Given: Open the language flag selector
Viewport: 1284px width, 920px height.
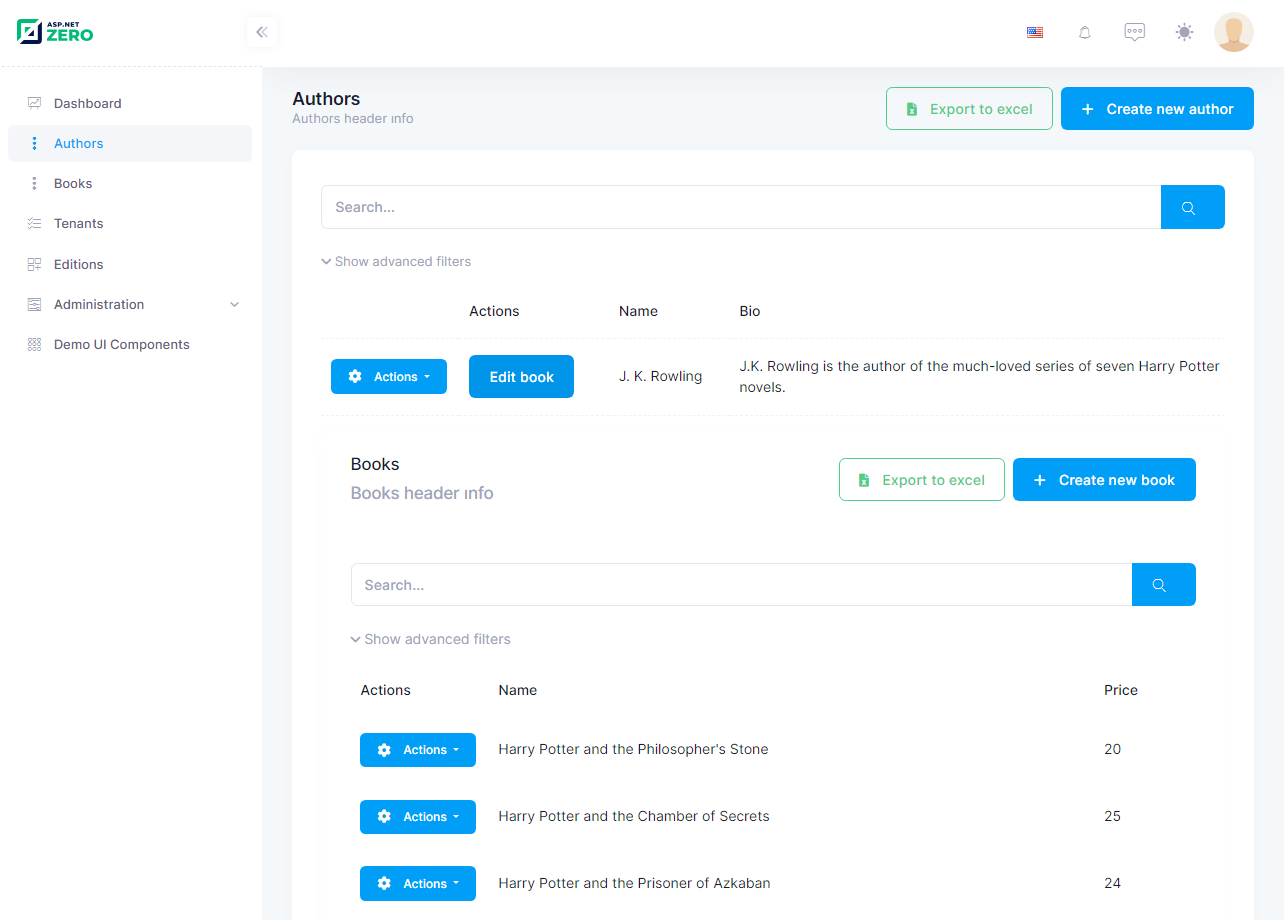Looking at the screenshot, I should (x=1035, y=32).
